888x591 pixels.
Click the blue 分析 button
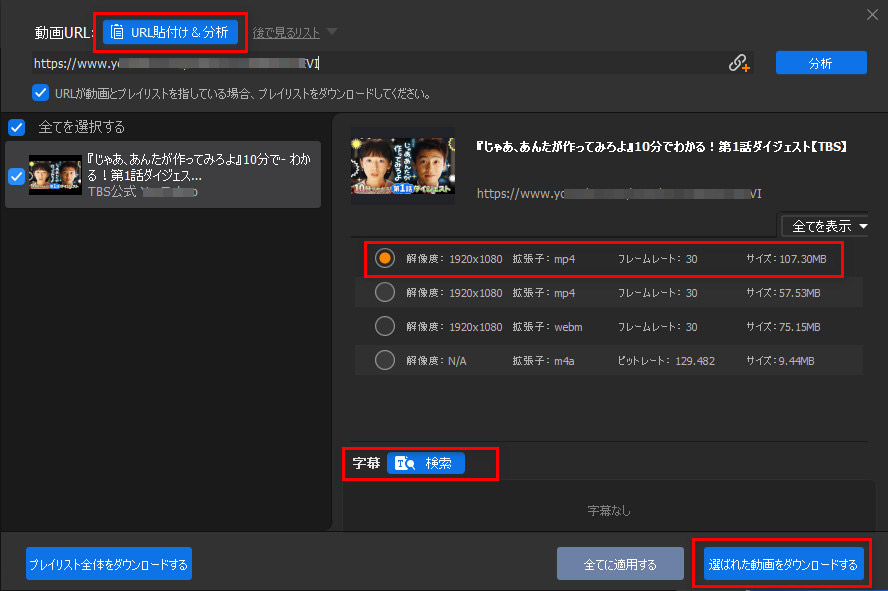click(x=820, y=63)
